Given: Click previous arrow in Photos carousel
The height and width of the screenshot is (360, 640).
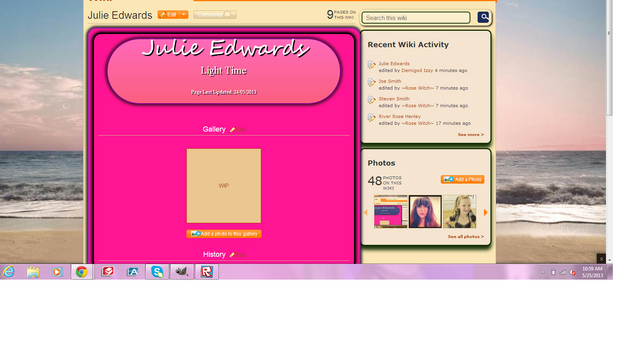Looking at the screenshot, I should 366,212.
